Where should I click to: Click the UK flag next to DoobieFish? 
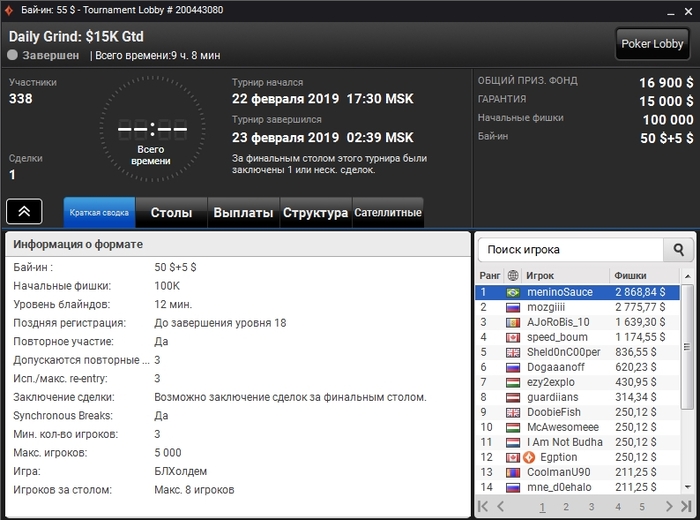tap(512, 412)
